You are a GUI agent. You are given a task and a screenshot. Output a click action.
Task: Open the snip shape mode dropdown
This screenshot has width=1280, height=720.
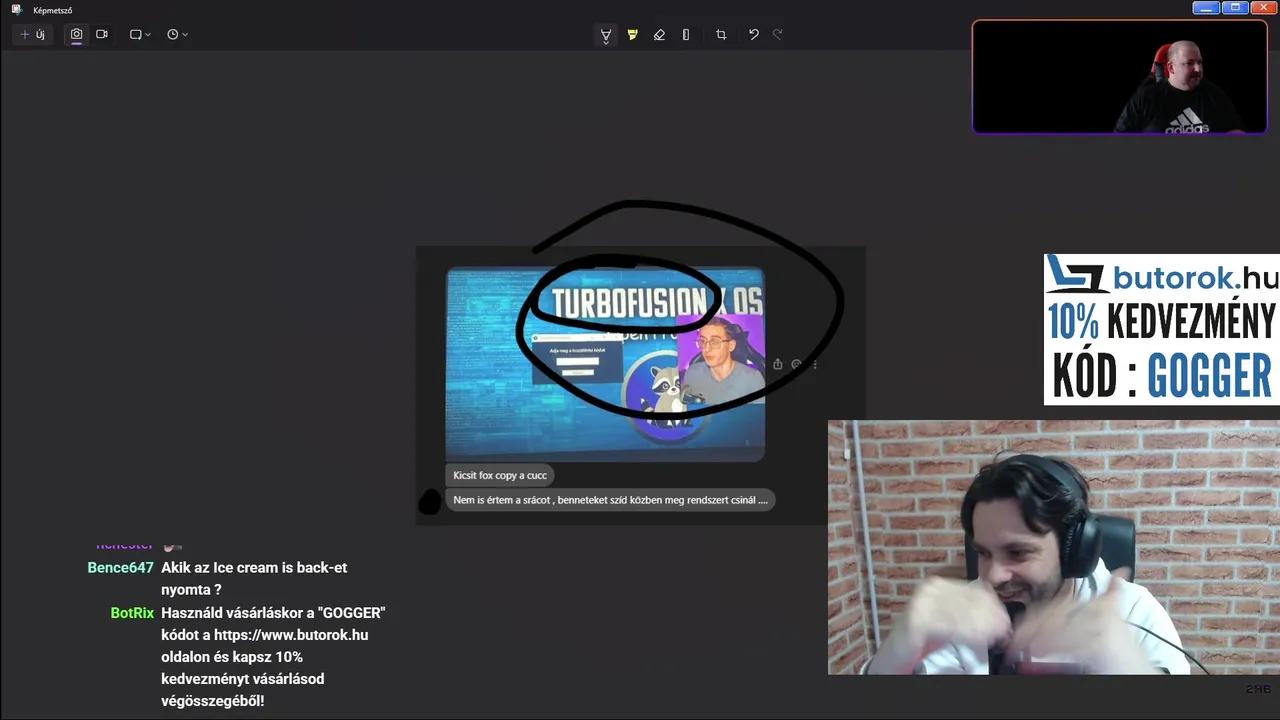coord(140,34)
